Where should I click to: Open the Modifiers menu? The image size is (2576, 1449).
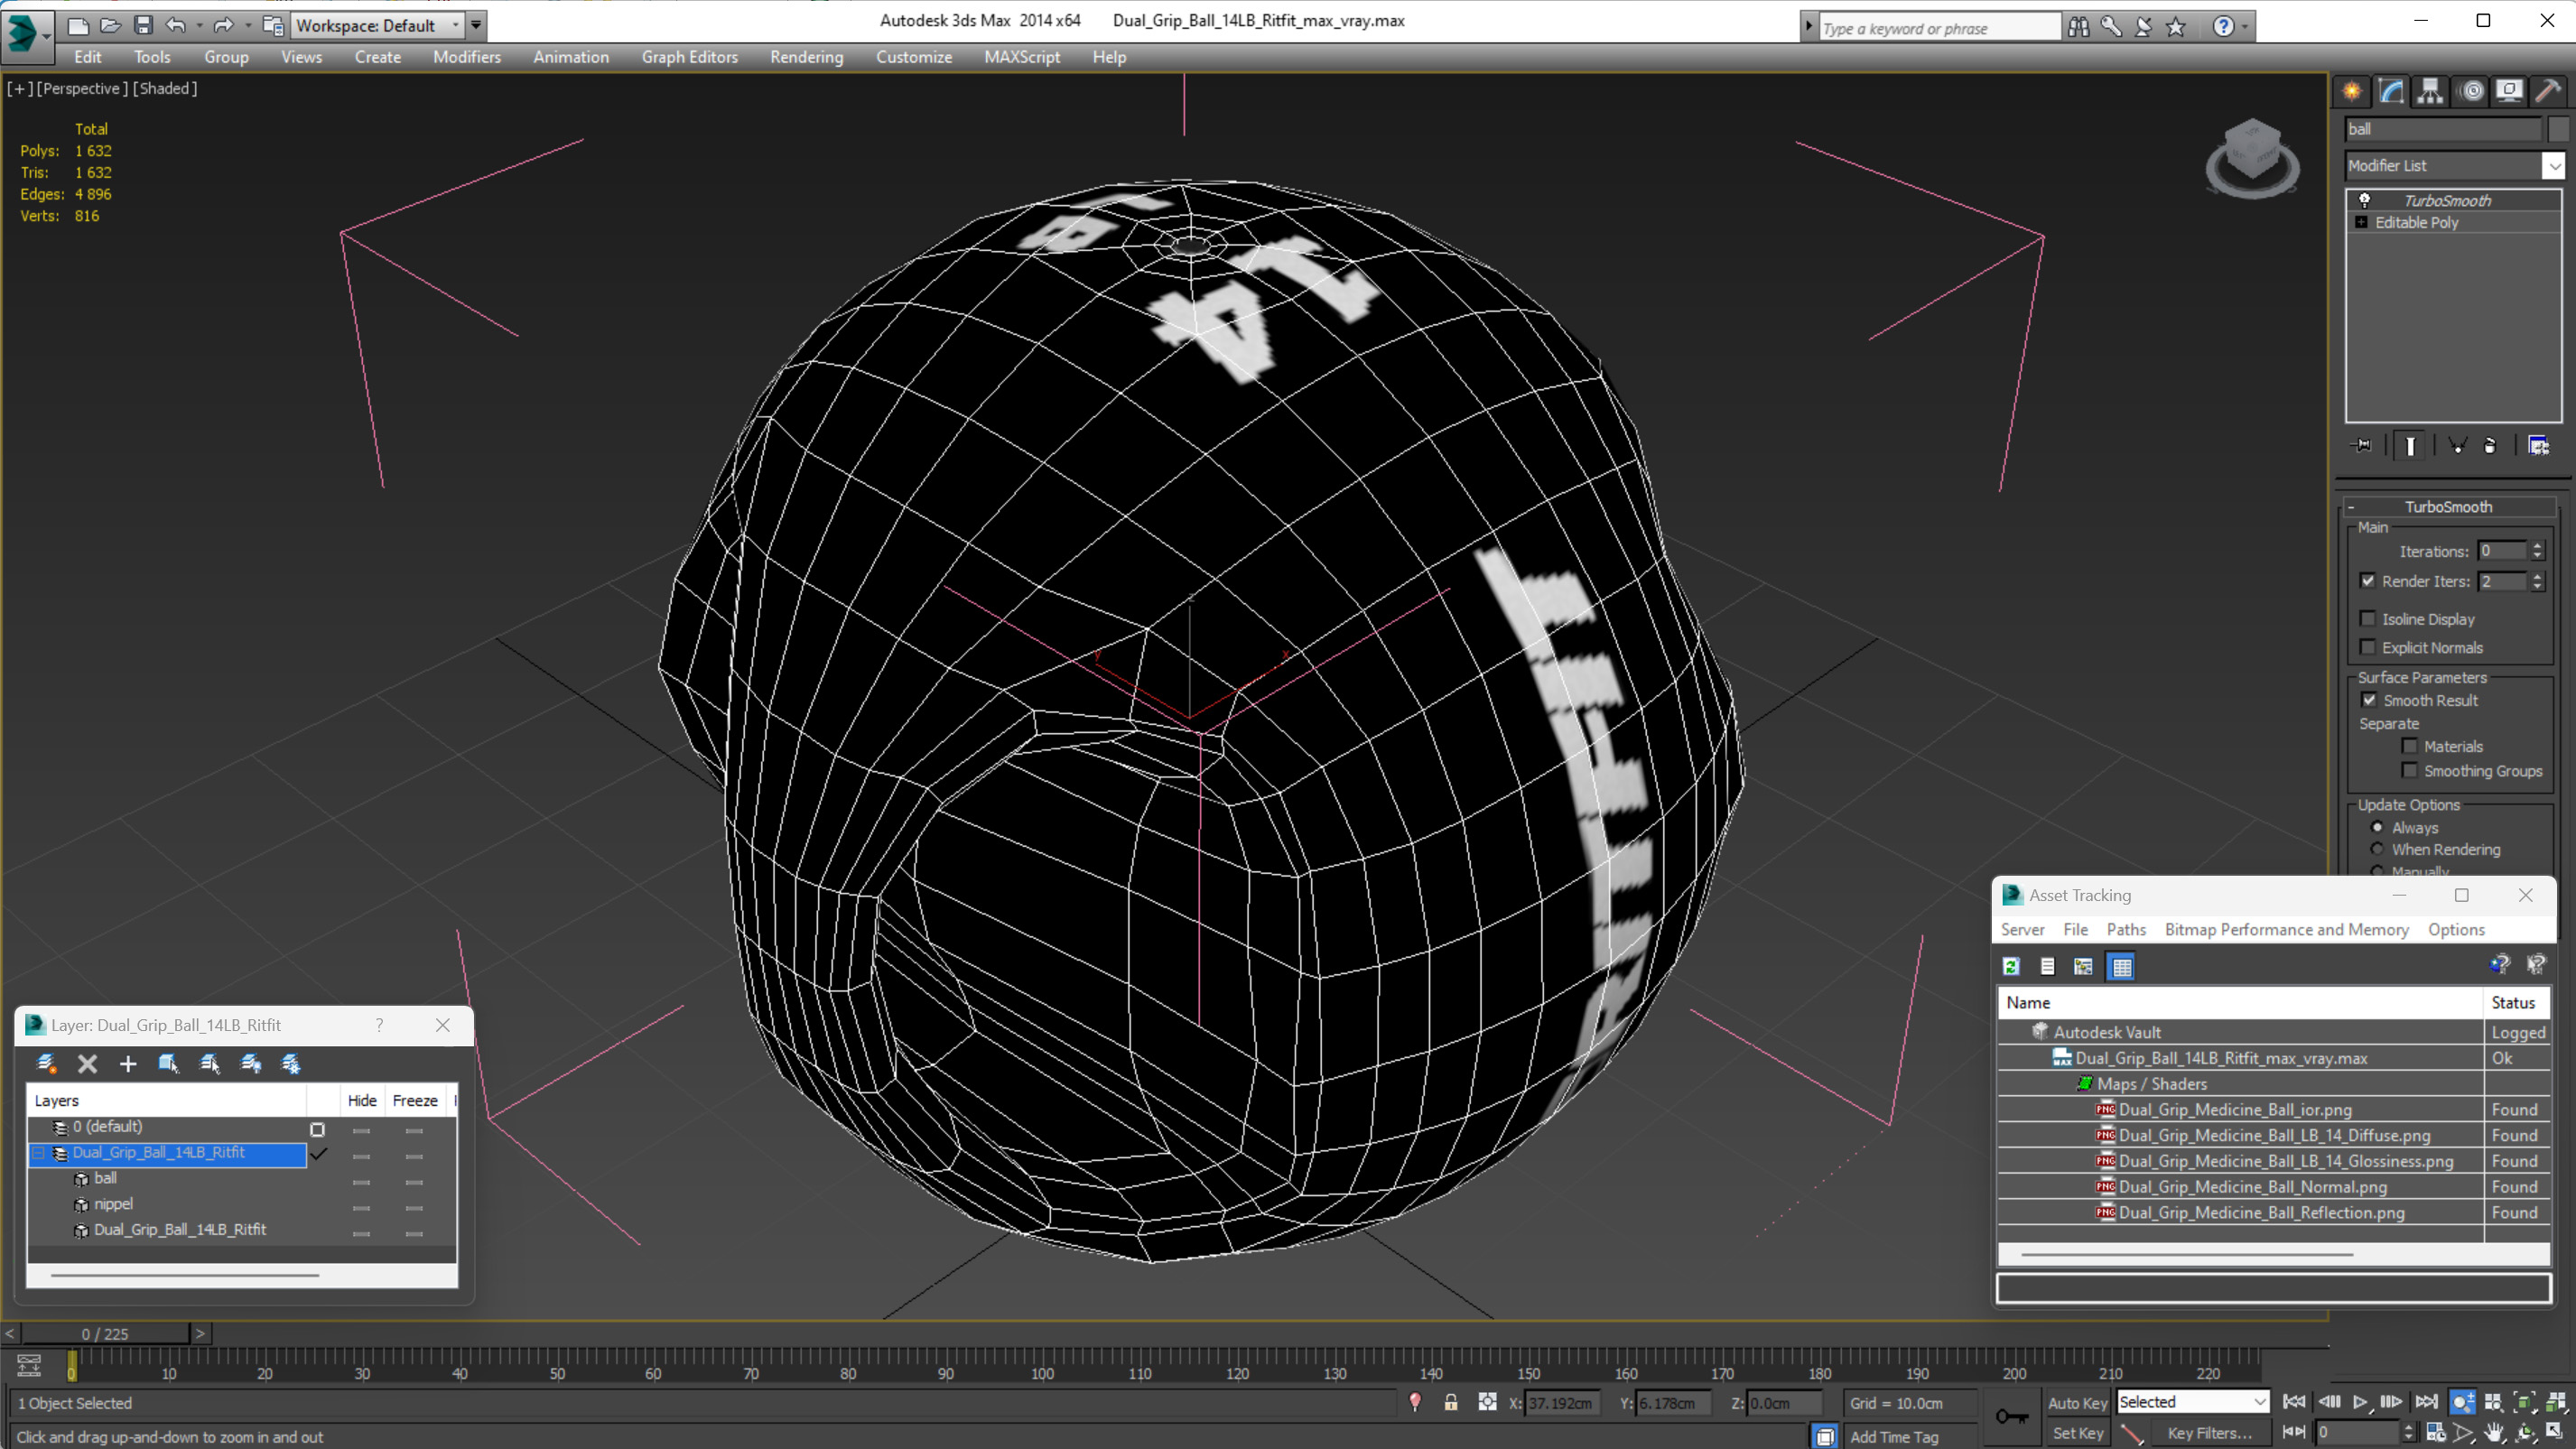(x=467, y=57)
